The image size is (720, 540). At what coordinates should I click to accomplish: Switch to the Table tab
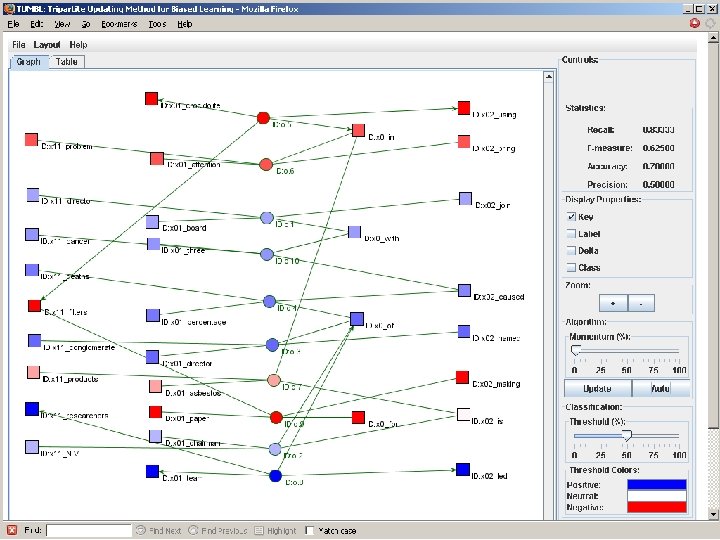pyautogui.click(x=67, y=62)
